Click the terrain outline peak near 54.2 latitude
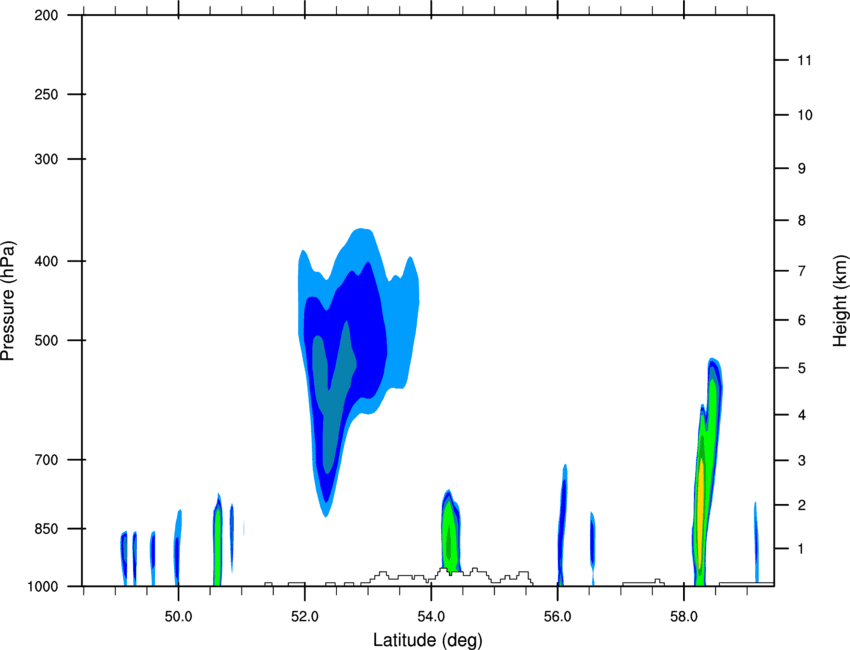Screen dimensions: 850x650 pos(443,570)
